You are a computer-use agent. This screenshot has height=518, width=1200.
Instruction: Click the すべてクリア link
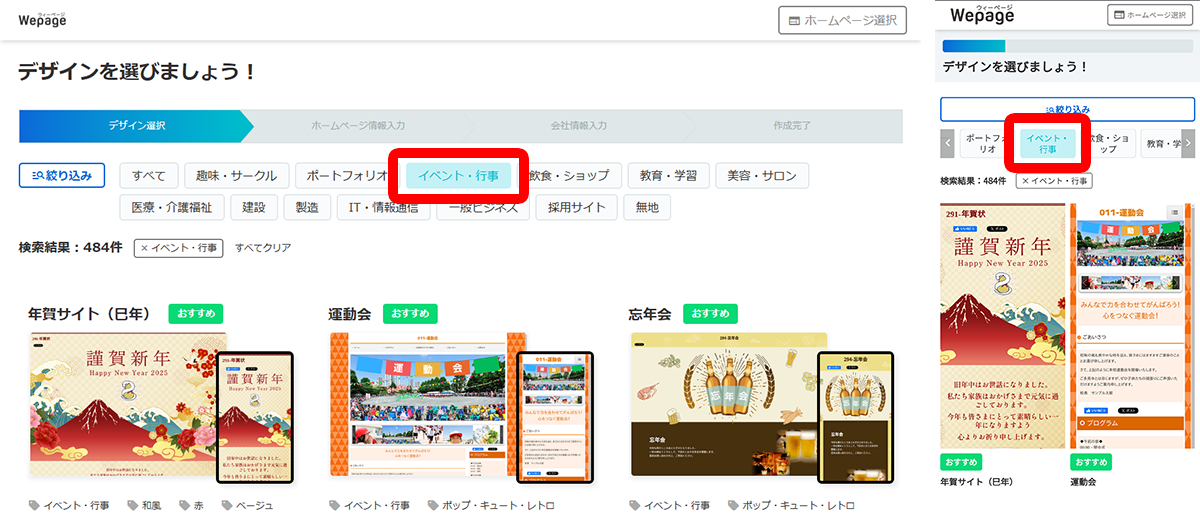tap(262, 248)
